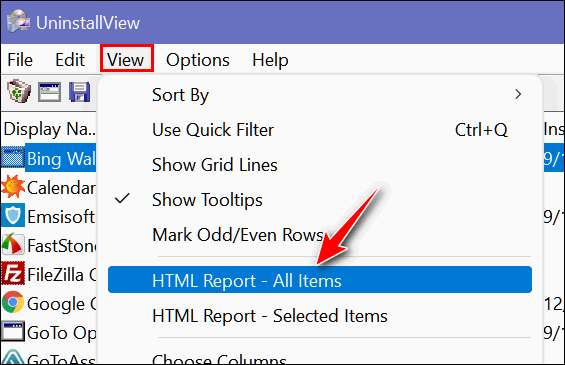Select the FastStone entry text
The height and width of the screenshot is (365, 565).
[61, 246]
